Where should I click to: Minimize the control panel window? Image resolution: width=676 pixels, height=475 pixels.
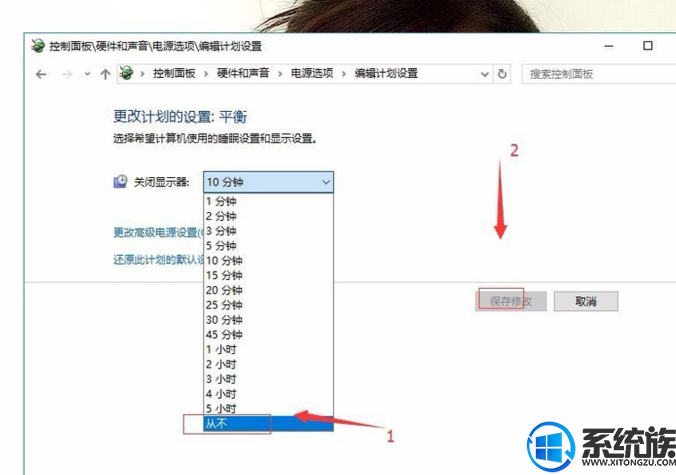coord(609,46)
